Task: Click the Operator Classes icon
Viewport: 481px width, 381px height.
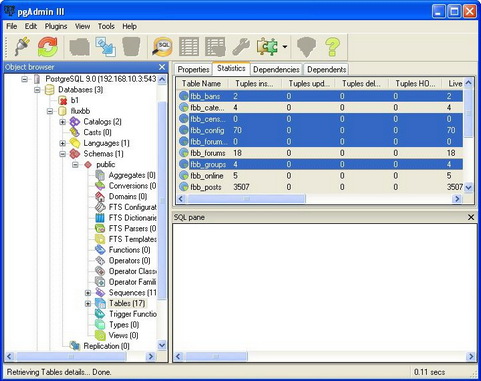Action: pyautogui.click(x=100, y=271)
